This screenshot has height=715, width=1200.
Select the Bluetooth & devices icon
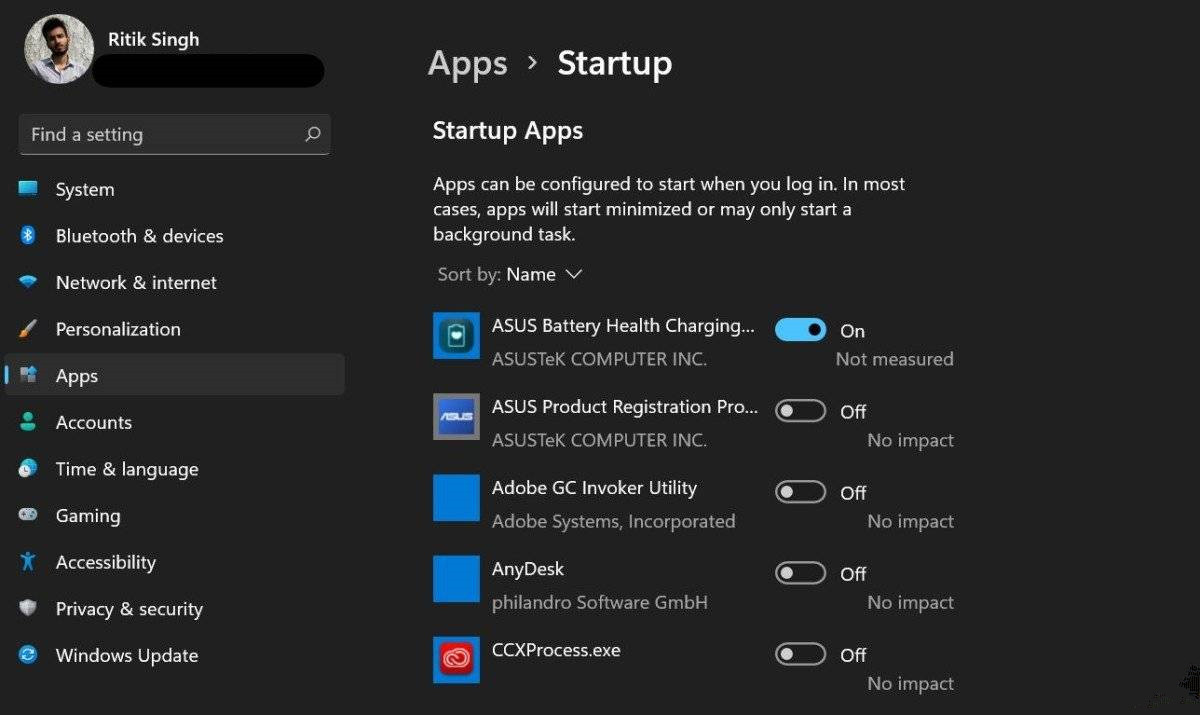(x=30, y=235)
